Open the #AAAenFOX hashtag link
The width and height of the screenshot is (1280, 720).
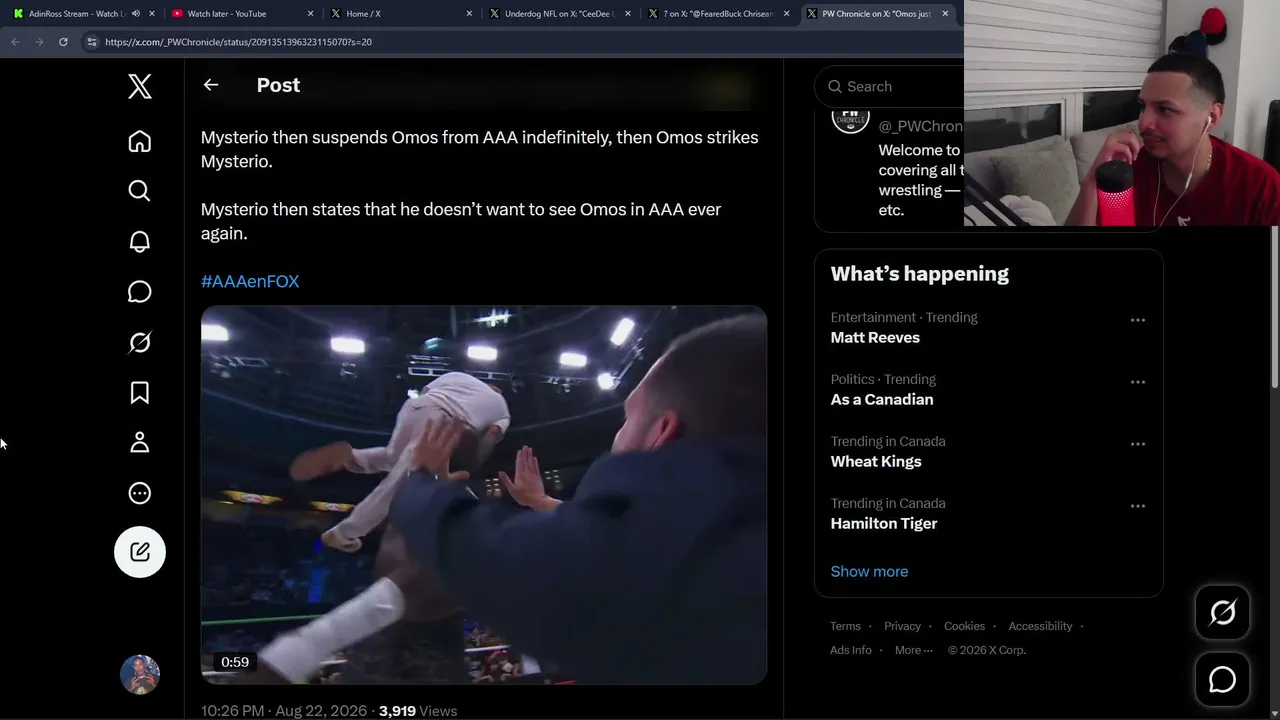[x=250, y=282]
